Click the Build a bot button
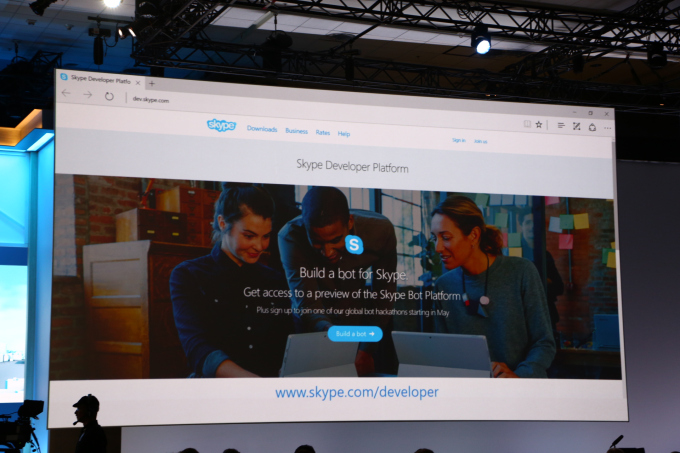The image size is (680, 453). coord(355,334)
